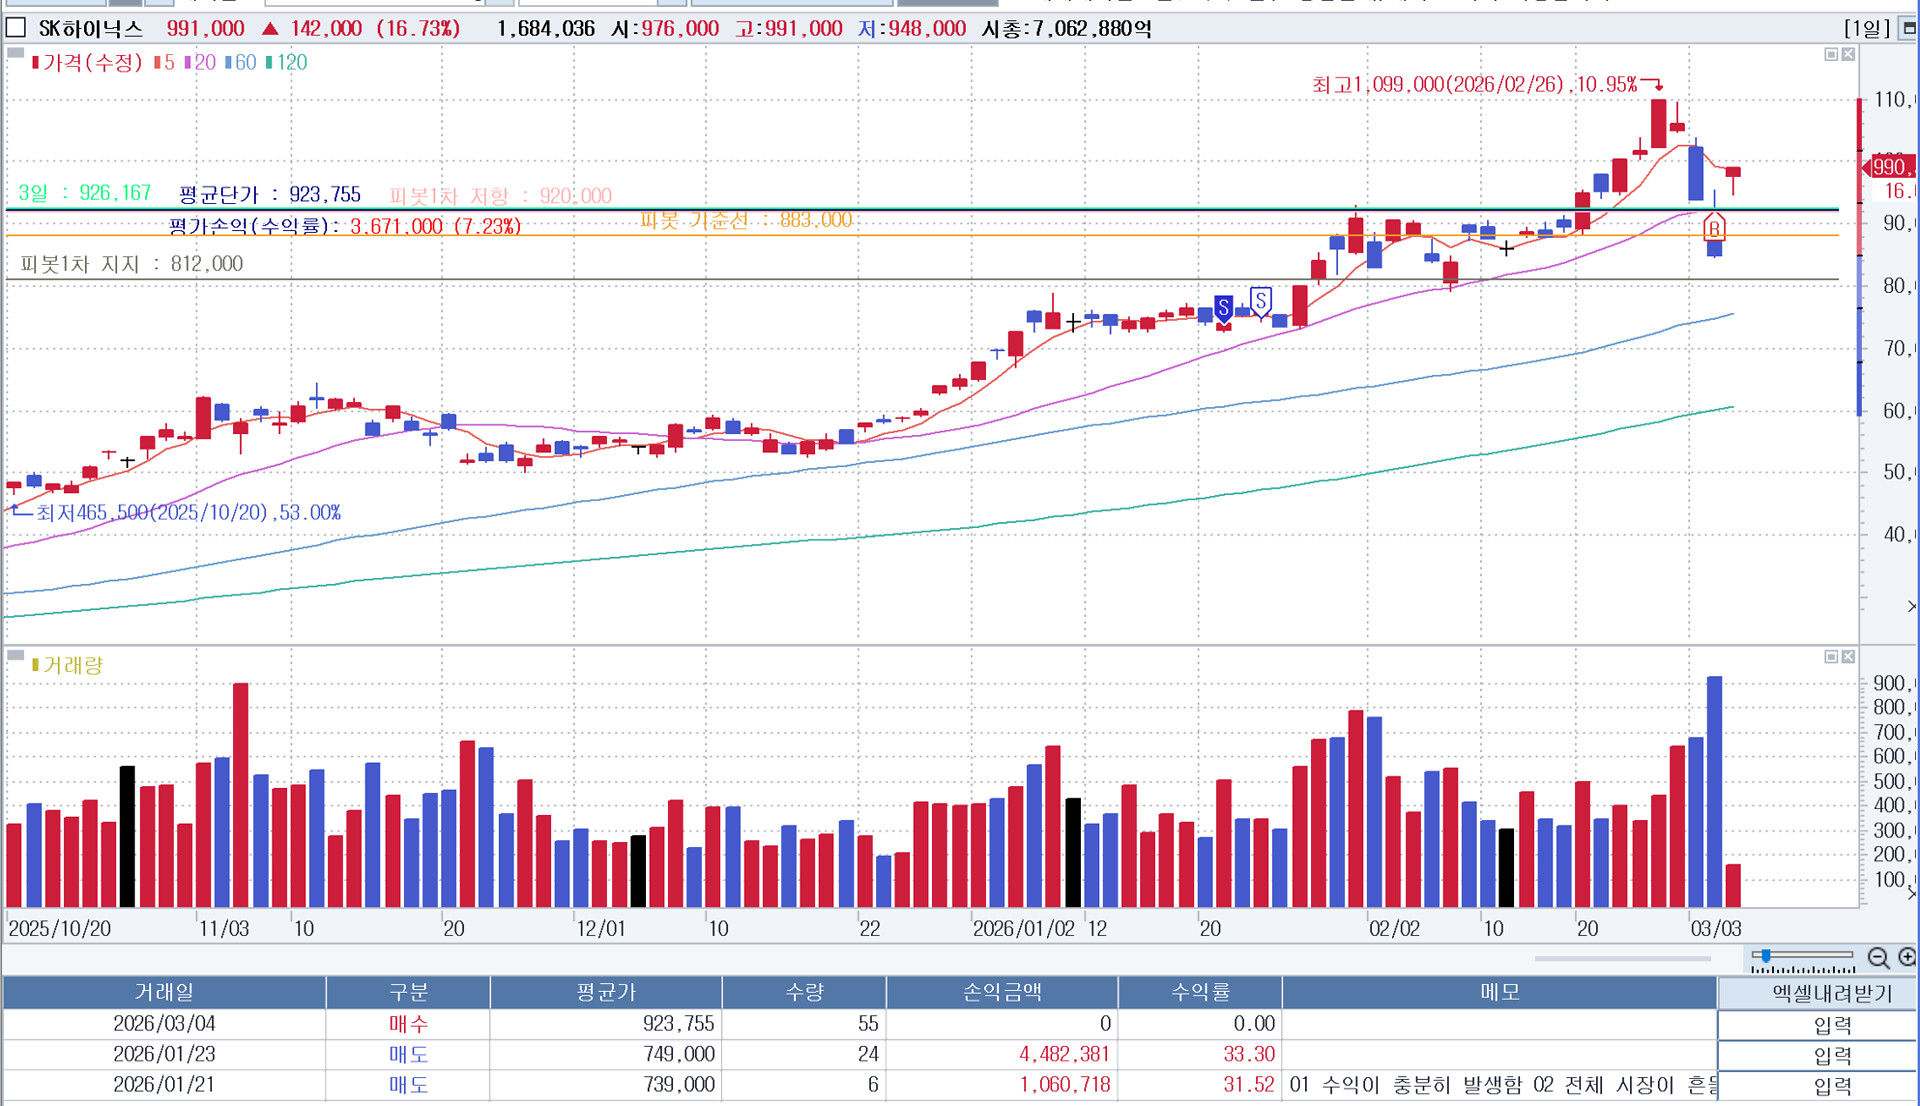Tick the checkbox before SK하이닉스

[x=16, y=28]
